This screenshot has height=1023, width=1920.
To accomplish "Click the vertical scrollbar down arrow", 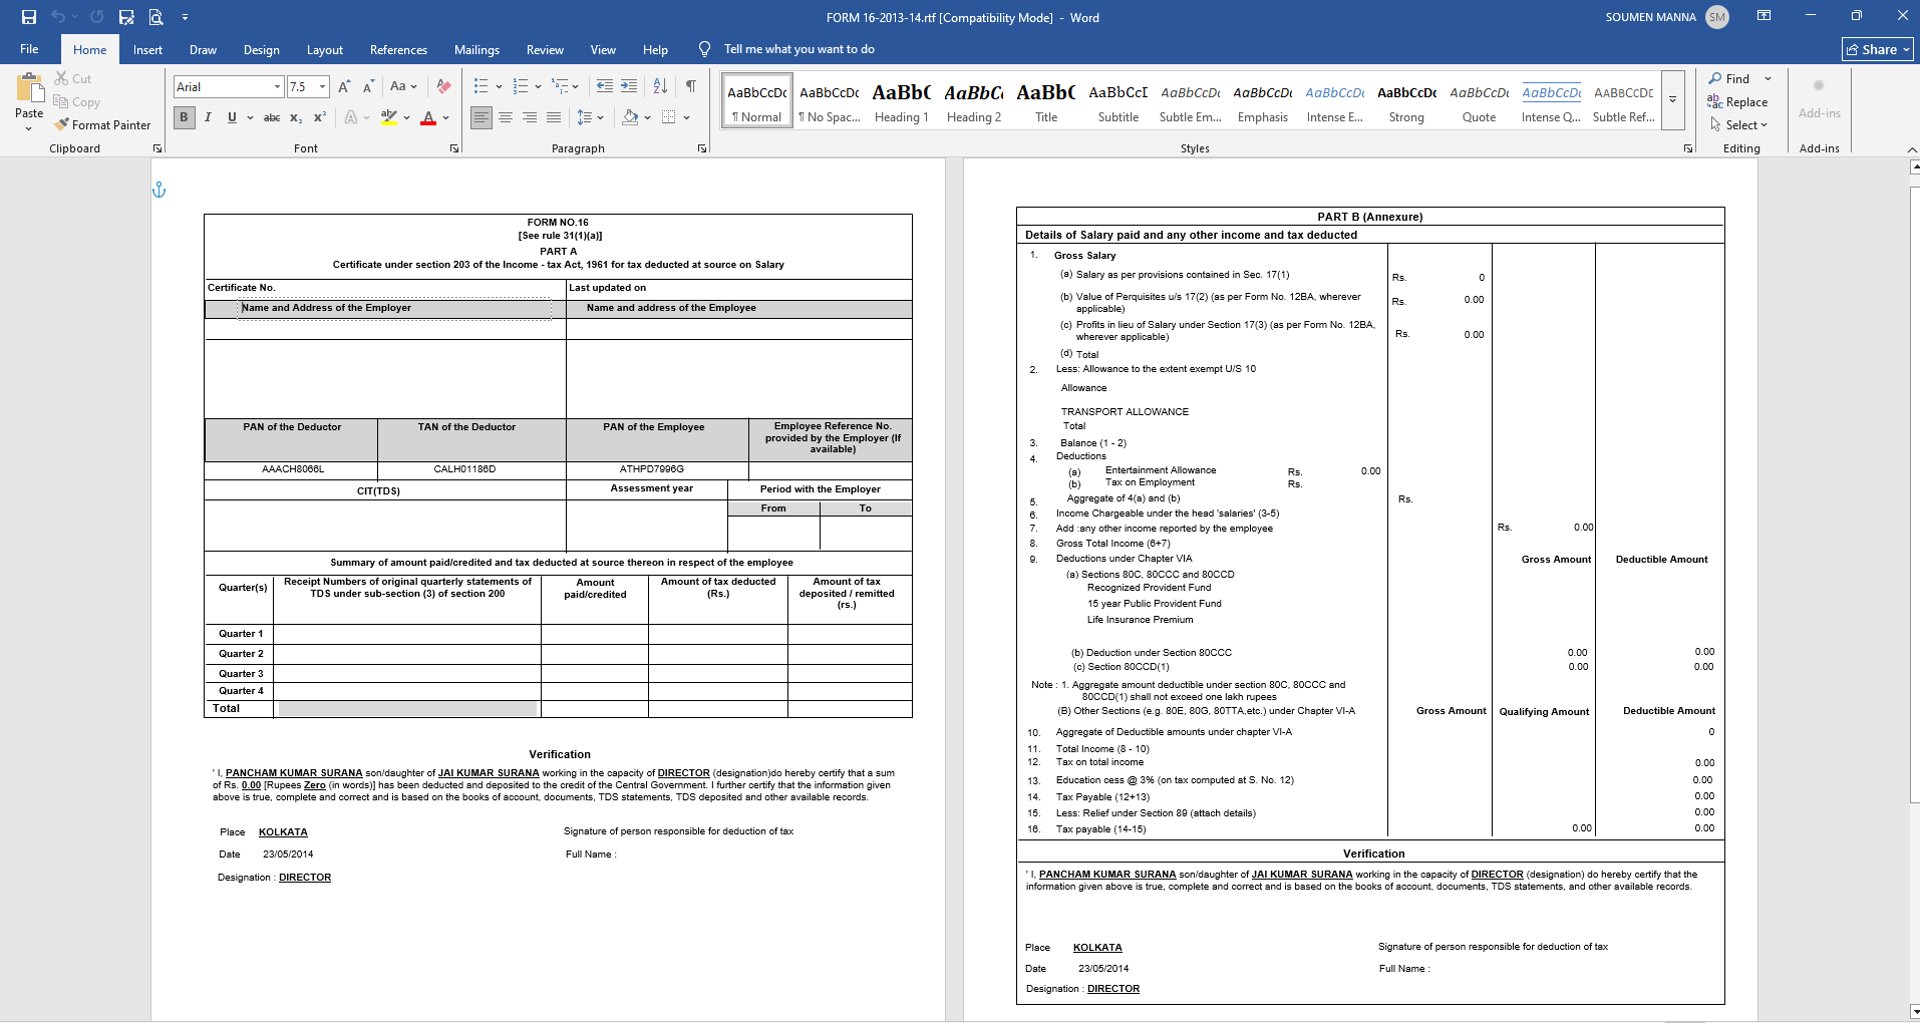I will click(1914, 1011).
